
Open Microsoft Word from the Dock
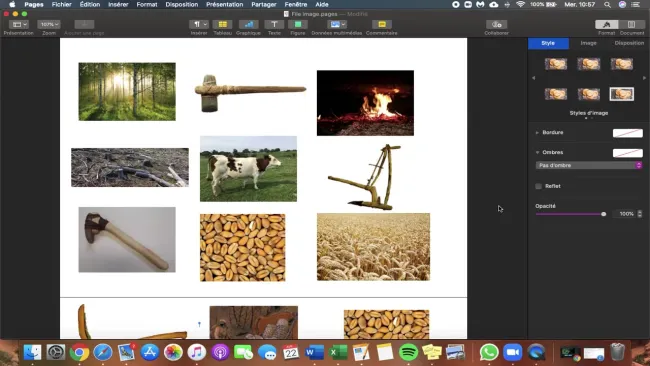[x=315, y=352]
